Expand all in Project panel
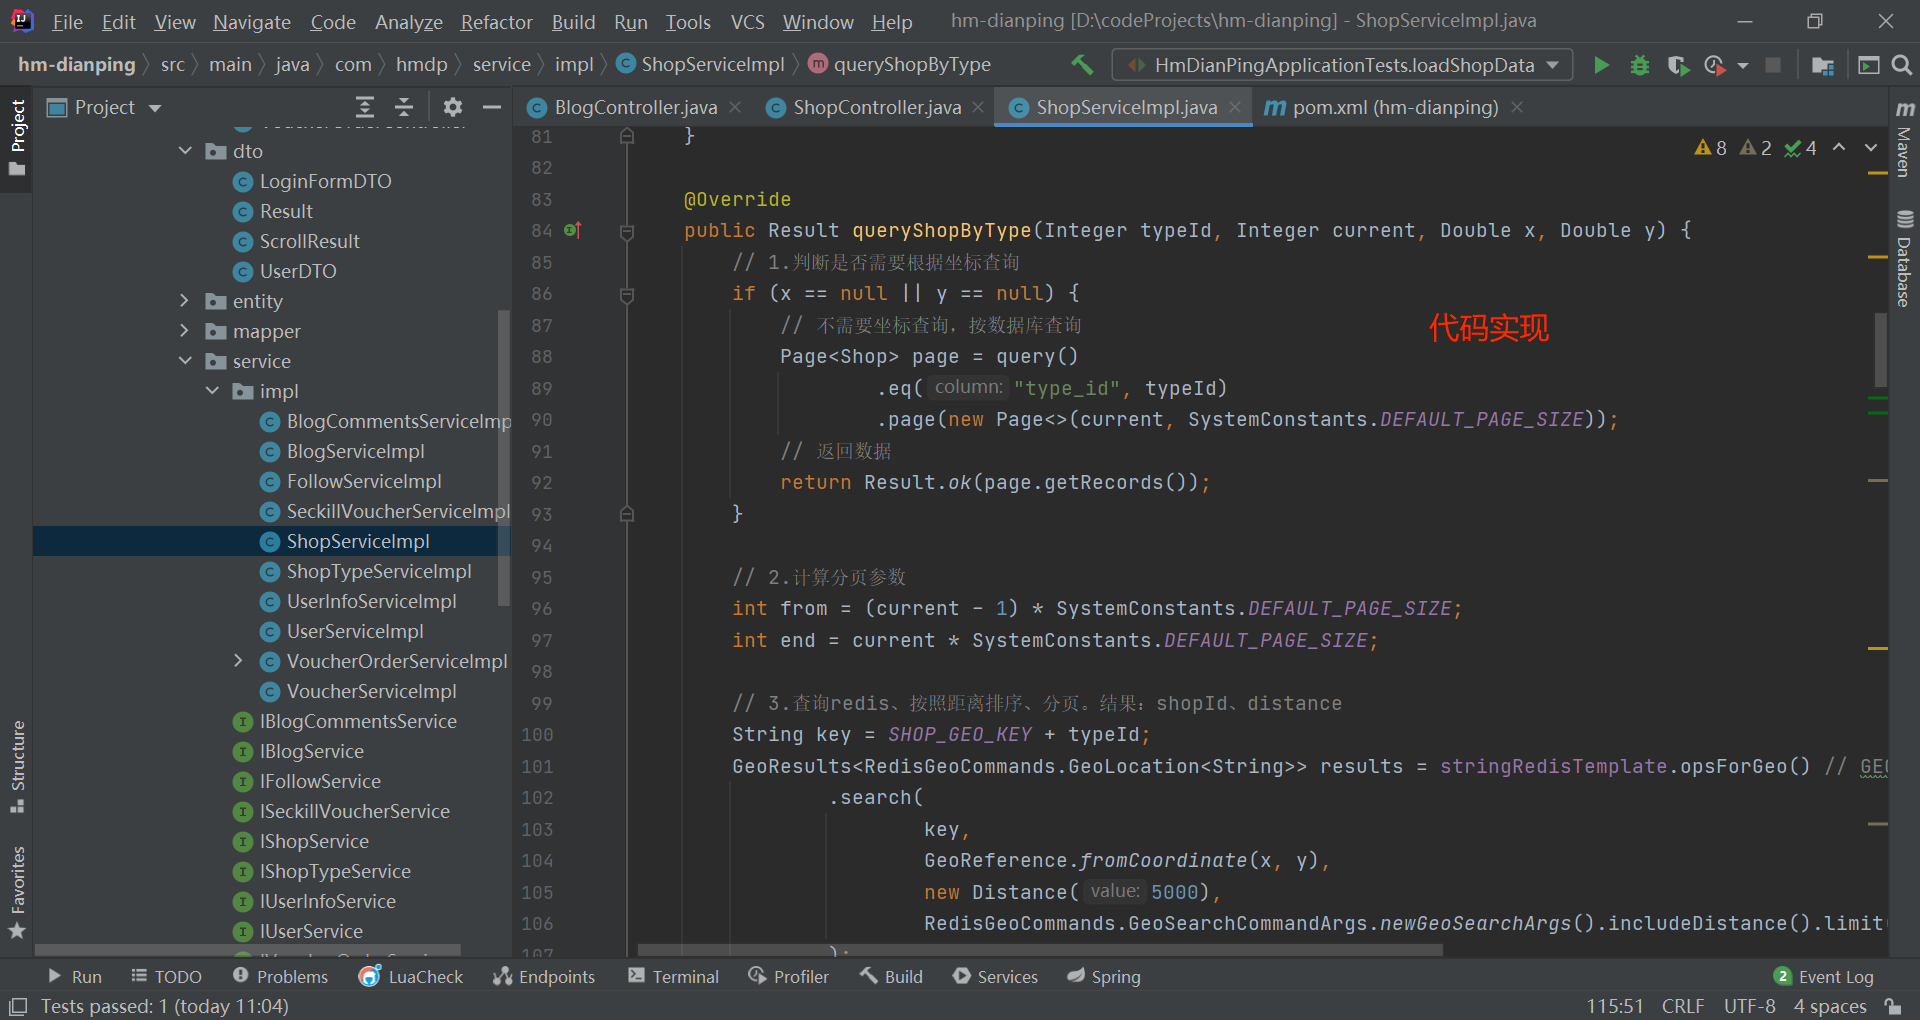 (365, 107)
